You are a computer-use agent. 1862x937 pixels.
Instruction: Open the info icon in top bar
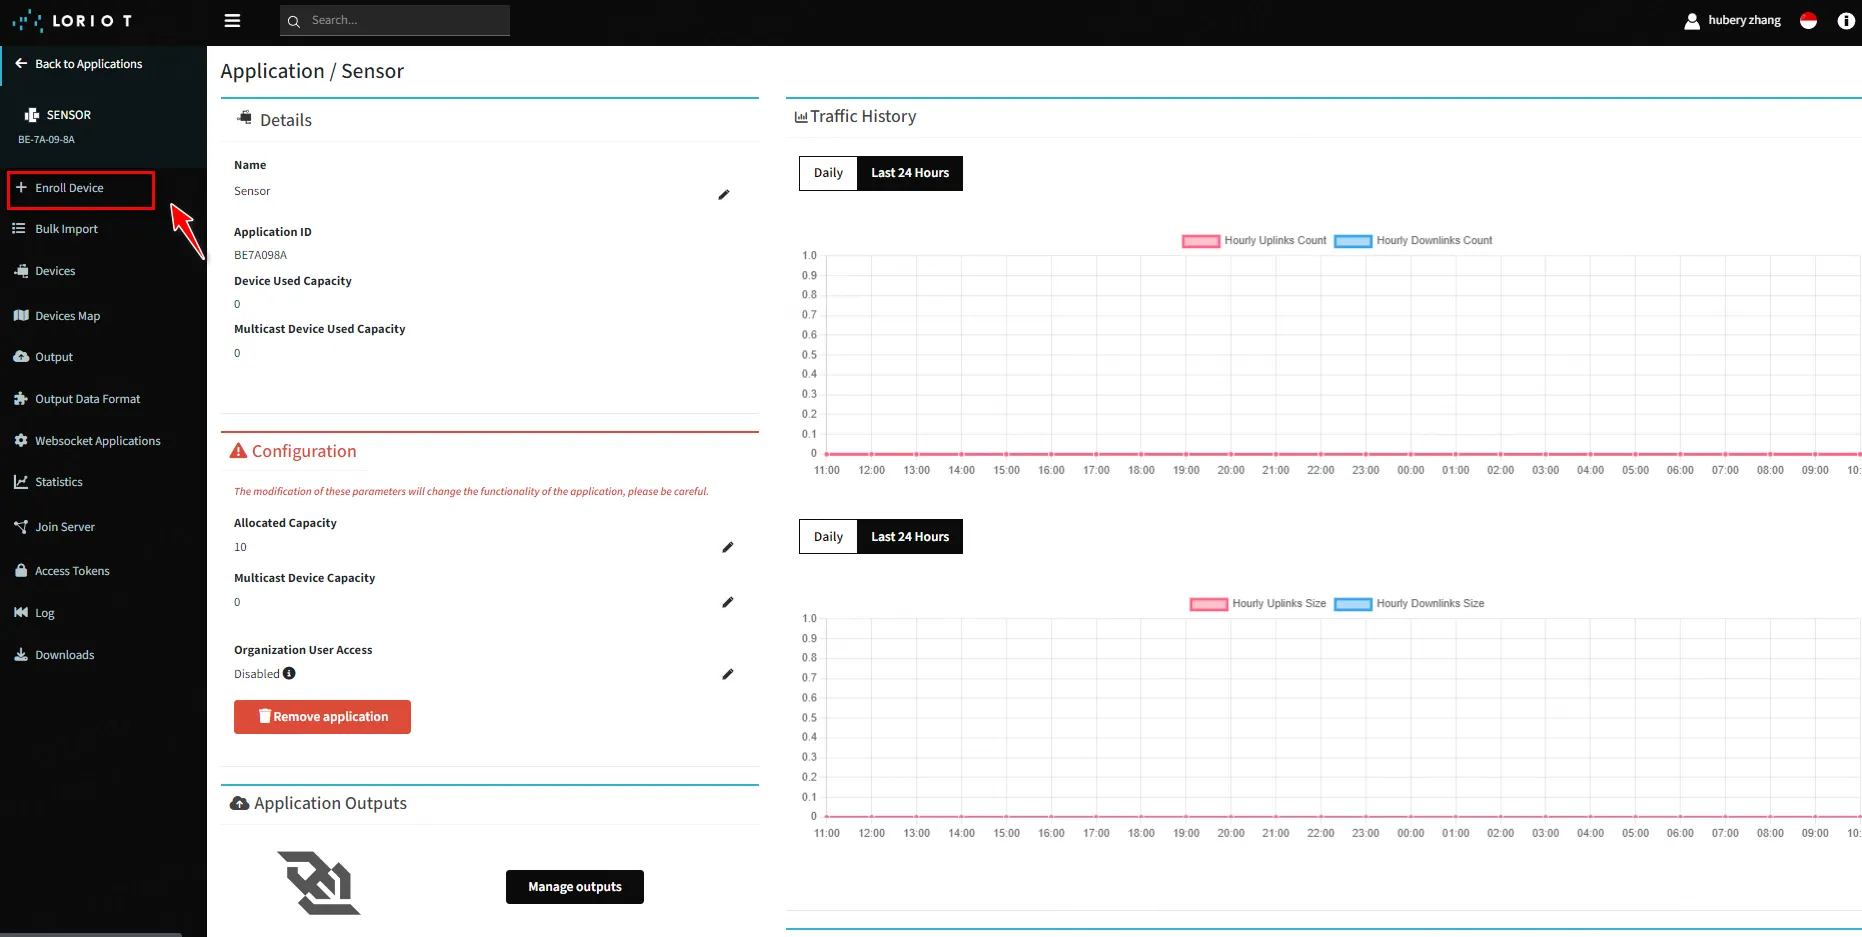click(x=1846, y=21)
